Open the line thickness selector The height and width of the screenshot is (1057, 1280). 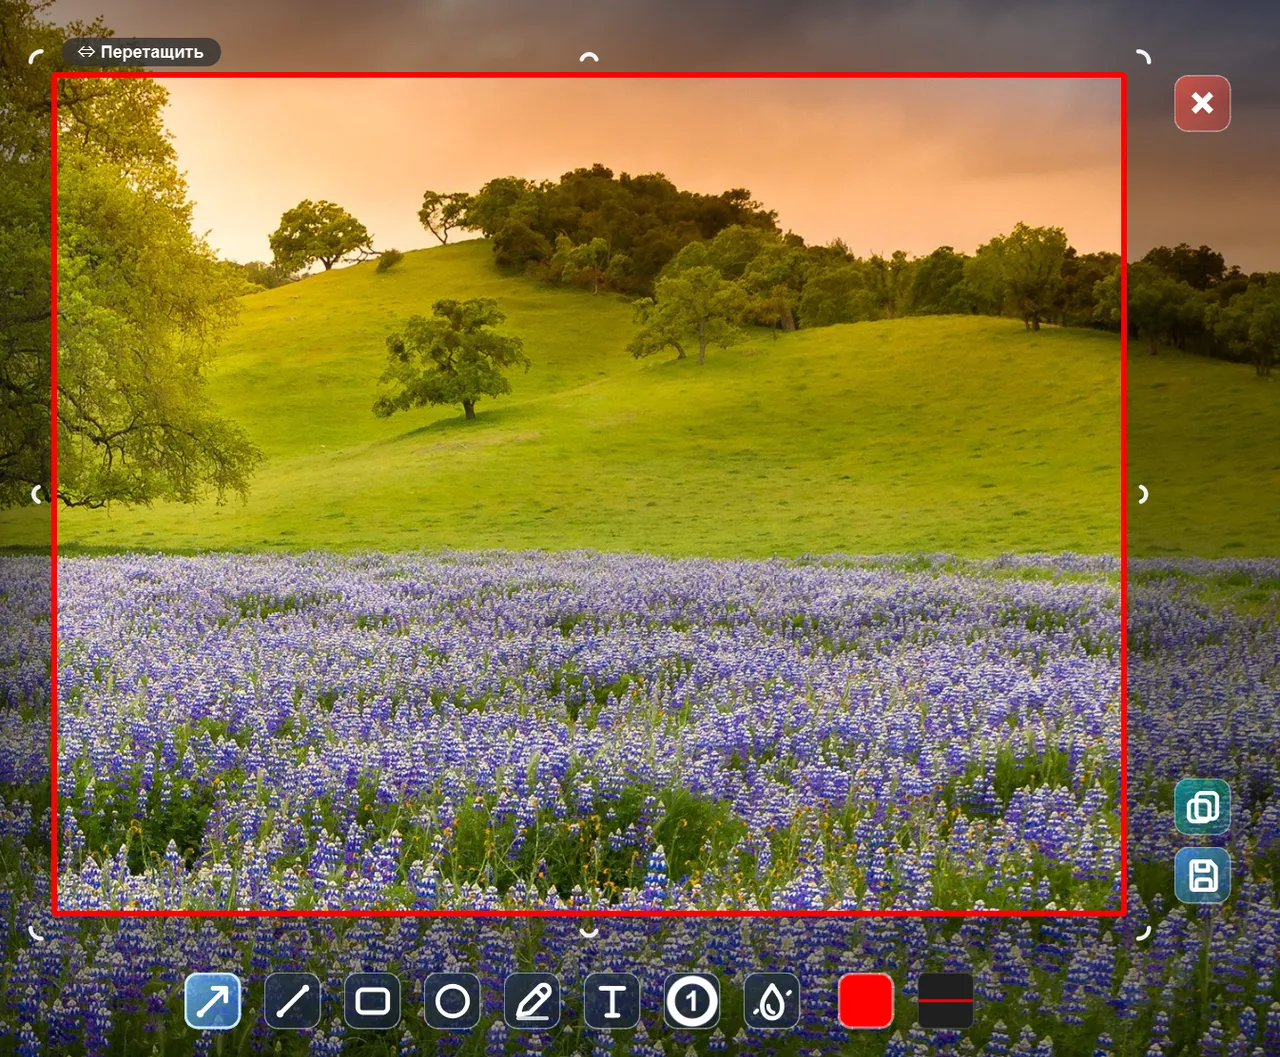click(x=946, y=1001)
